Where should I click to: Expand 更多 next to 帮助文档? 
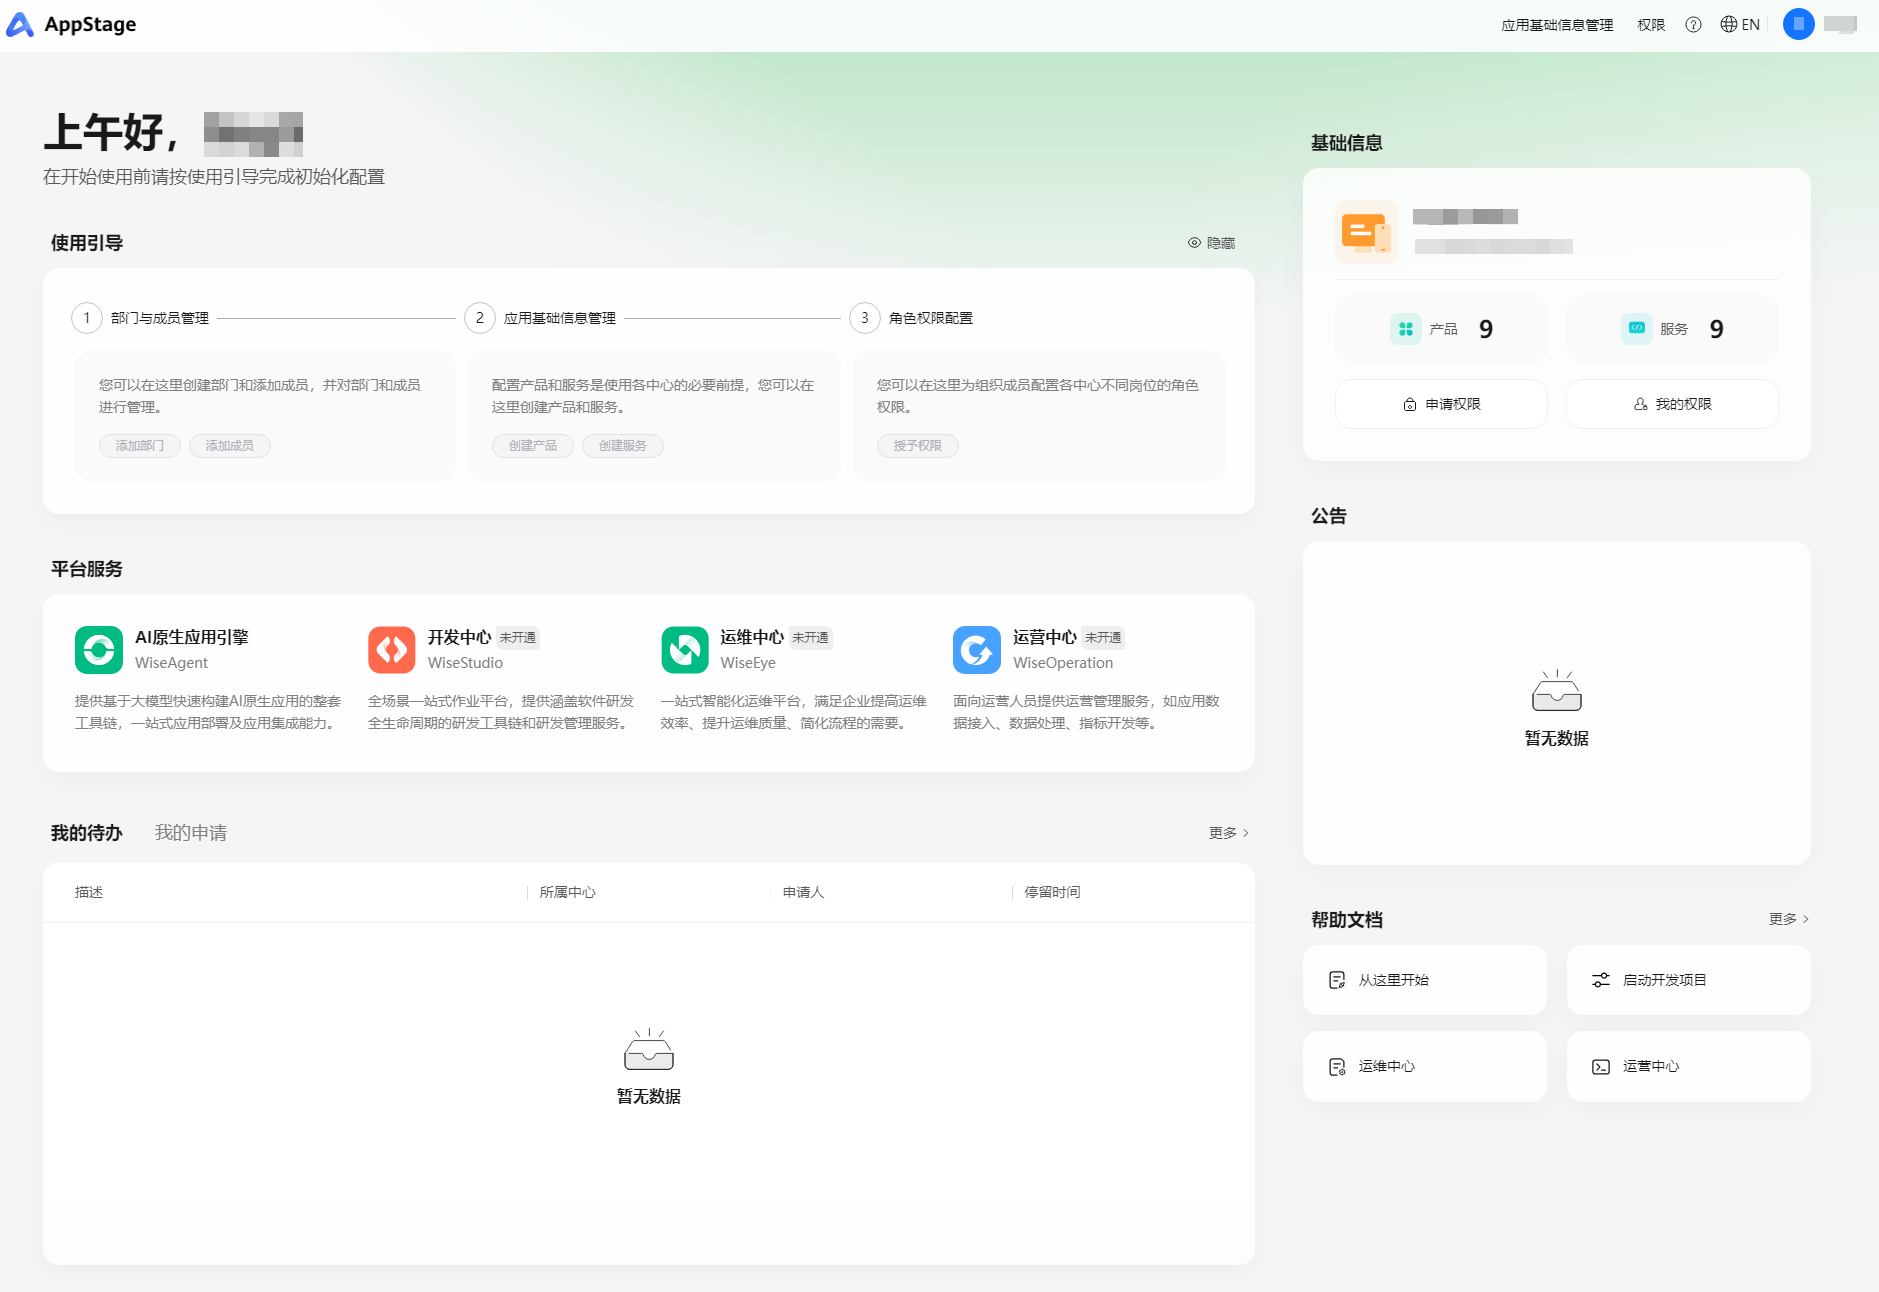(1788, 919)
